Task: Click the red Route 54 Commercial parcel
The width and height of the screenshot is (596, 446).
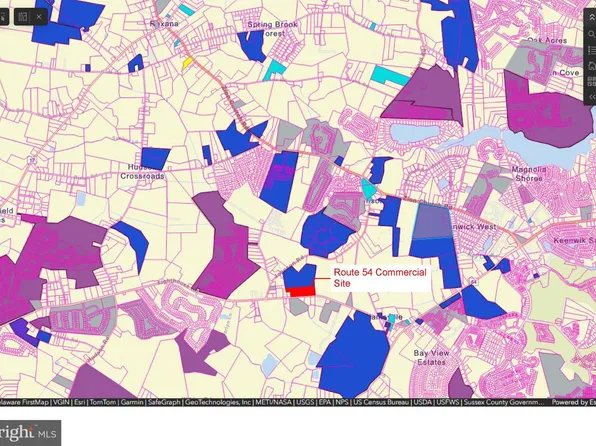Action: click(301, 291)
